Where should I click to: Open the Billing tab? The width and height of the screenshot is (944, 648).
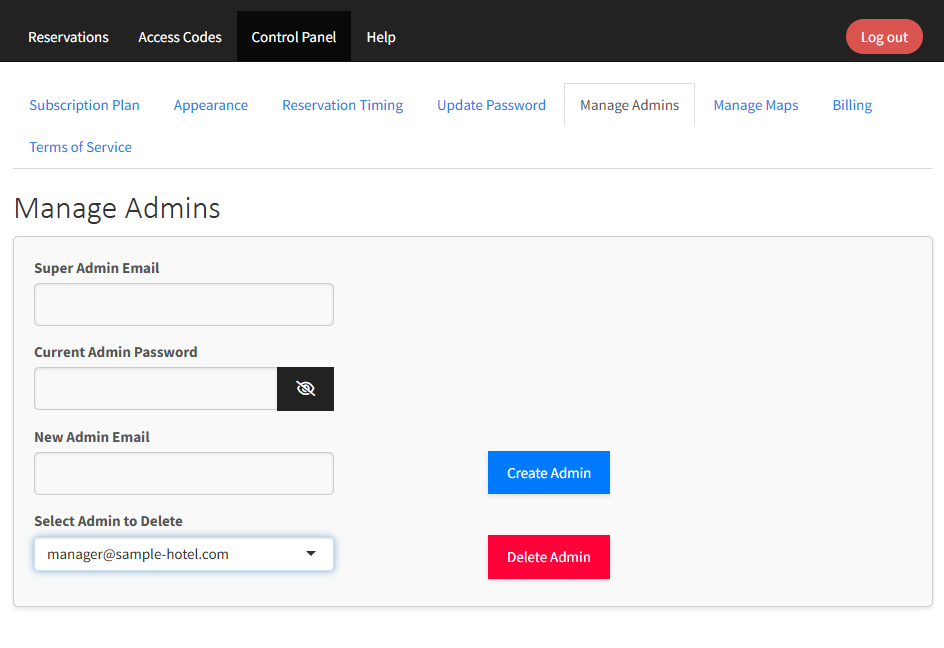click(x=852, y=104)
